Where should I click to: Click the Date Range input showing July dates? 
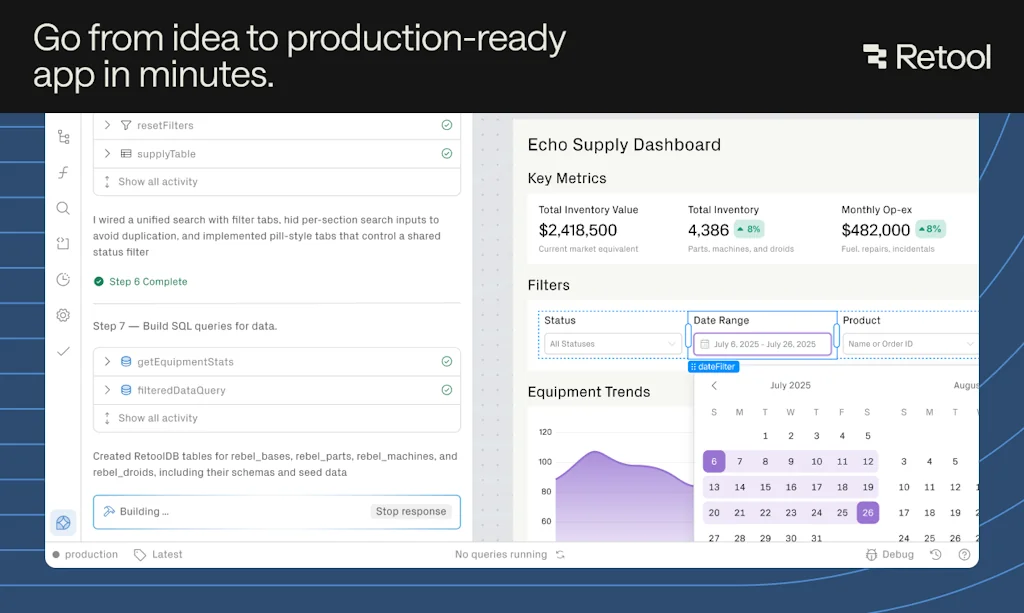(762, 343)
